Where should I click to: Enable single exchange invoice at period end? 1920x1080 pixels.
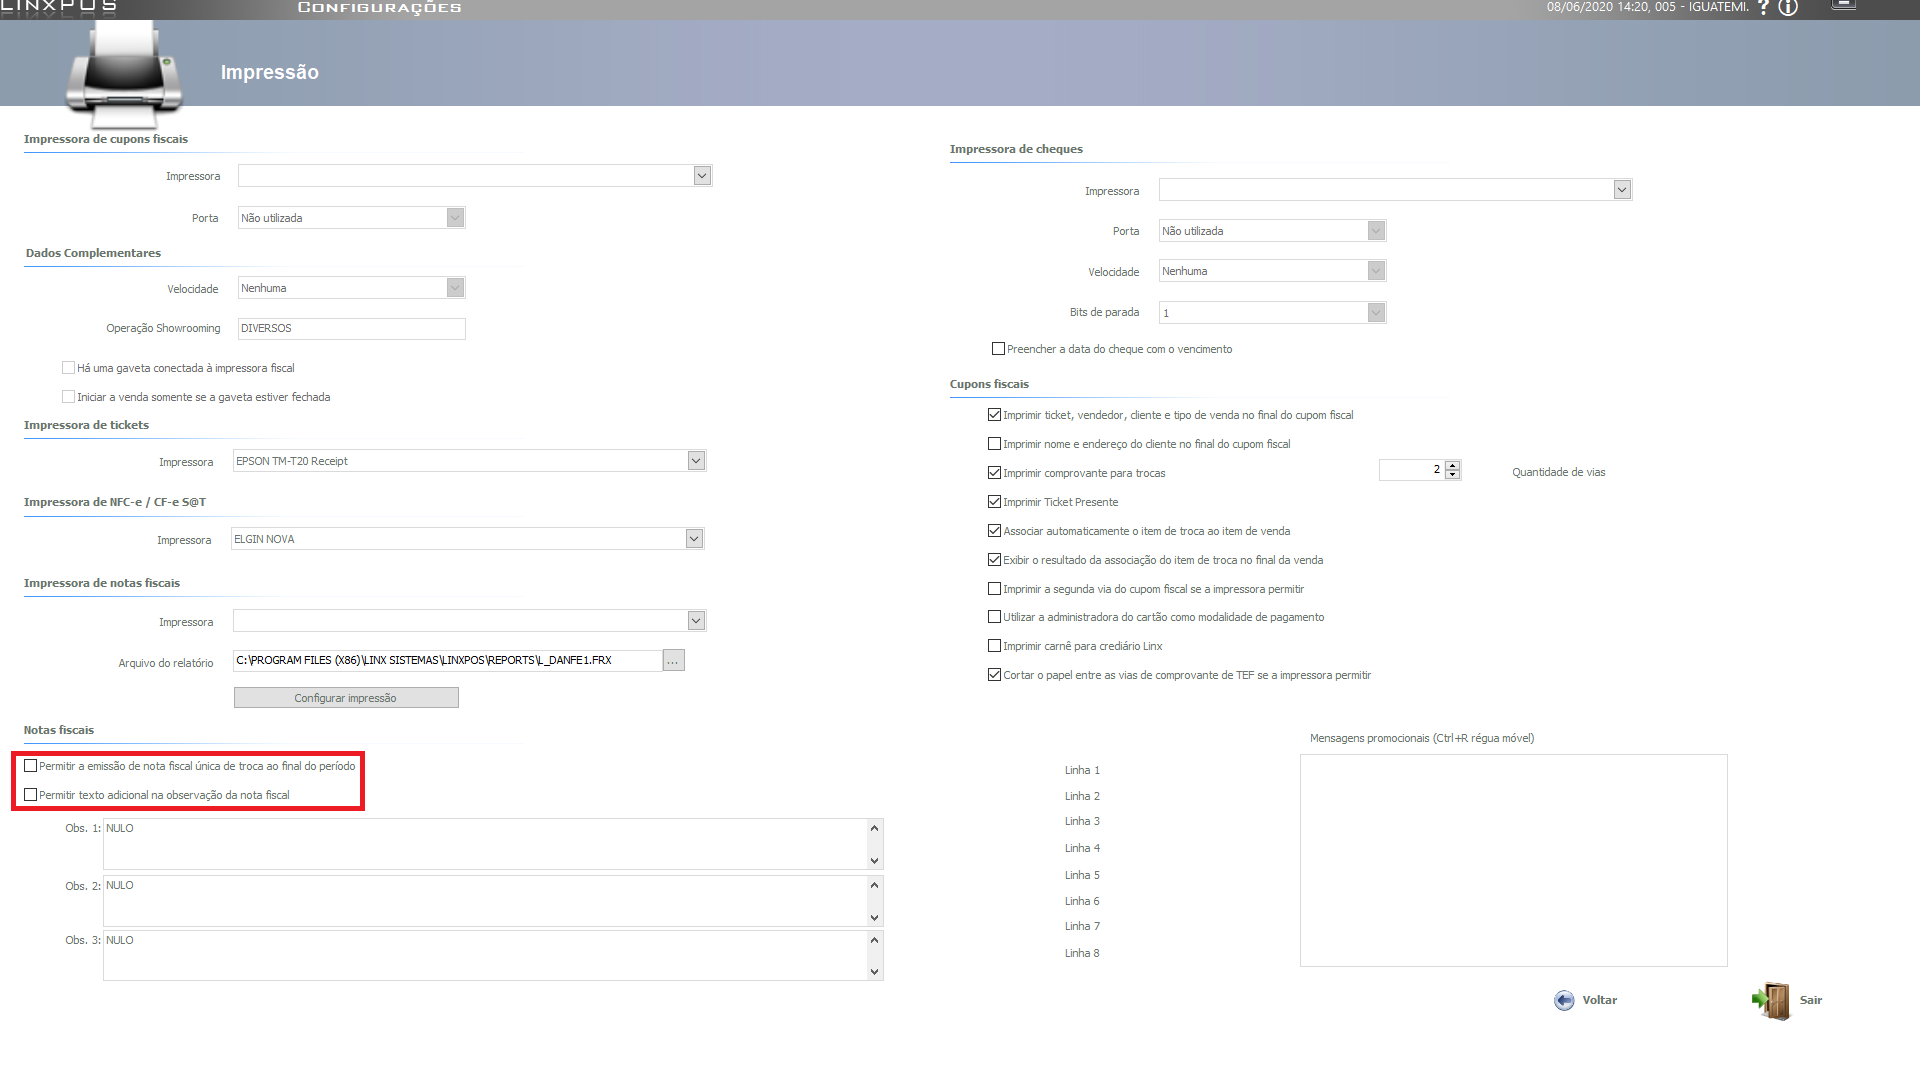(x=31, y=766)
